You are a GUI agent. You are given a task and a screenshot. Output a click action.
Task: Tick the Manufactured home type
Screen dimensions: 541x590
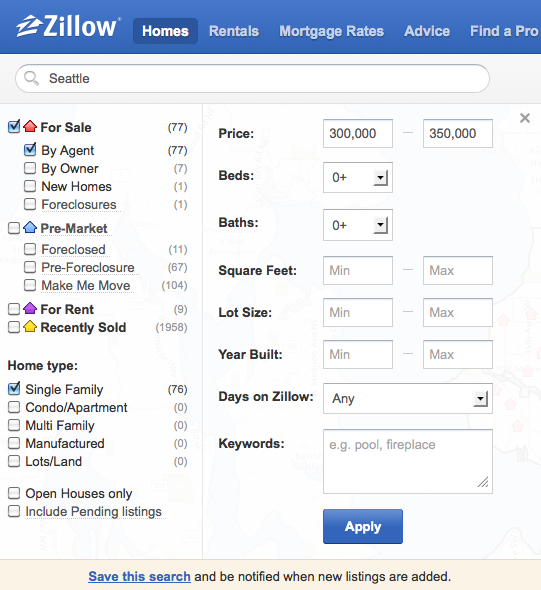coord(14,443)
